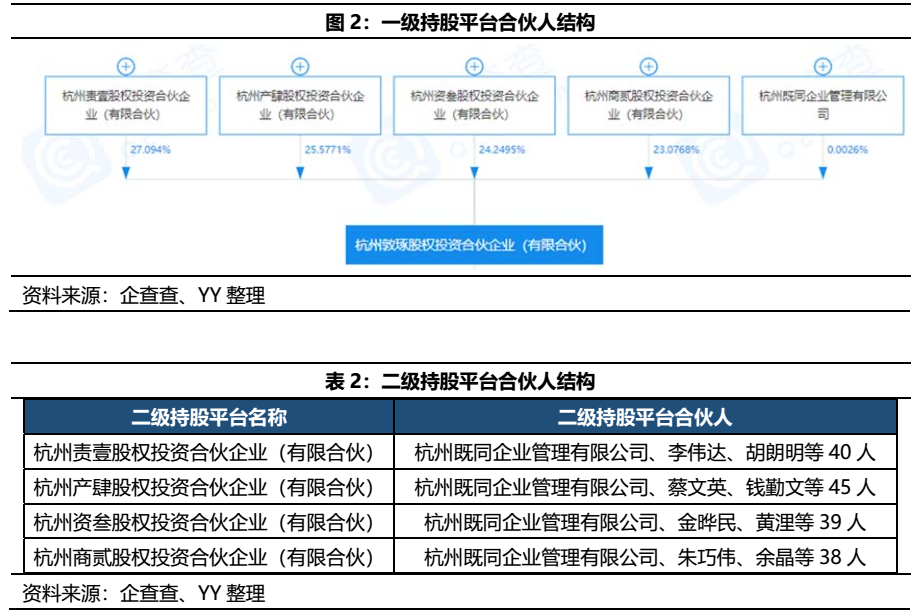Click blue arrow beside 27.094% label

tap(126, 174)
